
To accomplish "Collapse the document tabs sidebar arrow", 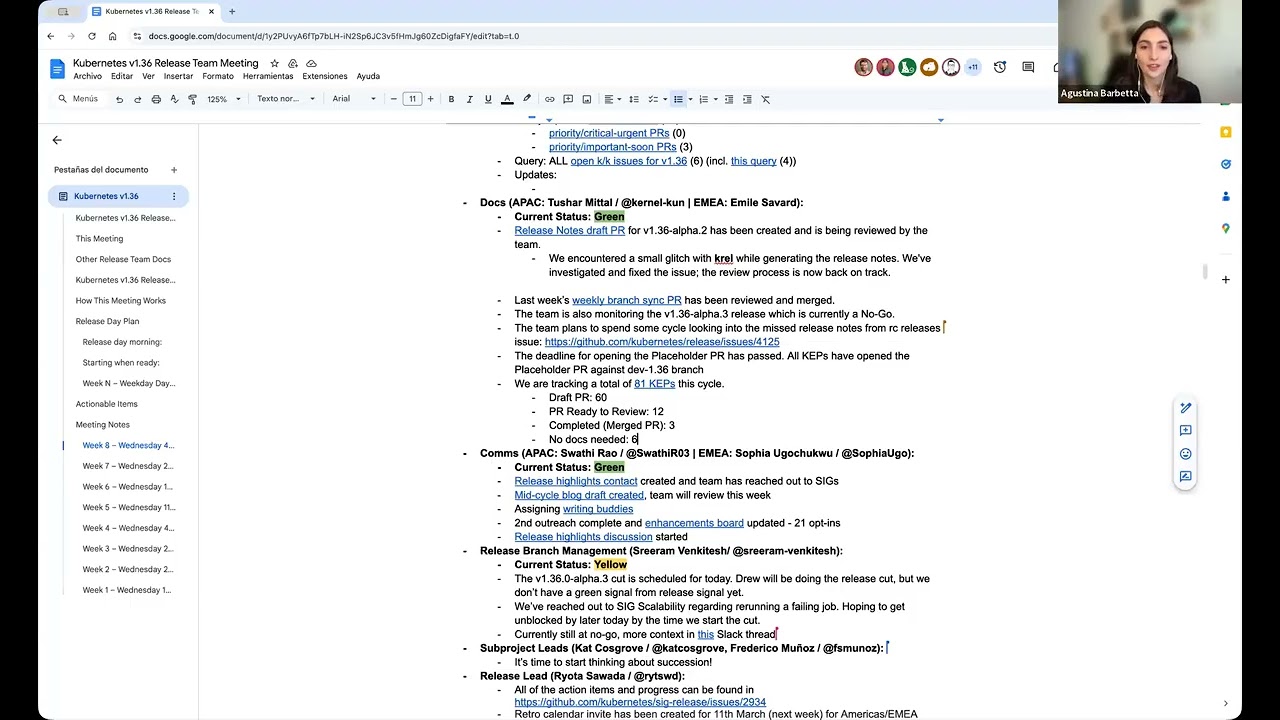I will click(x=57, y=140).
